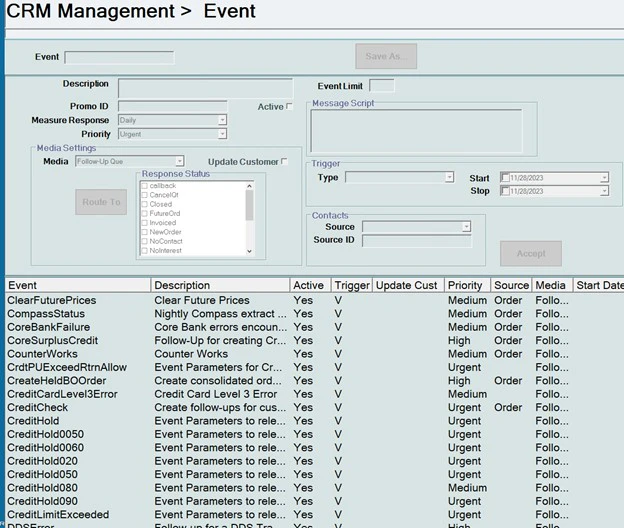Click the Promo ID field
The height and width of the screenshot is (528, 624).
173,106
